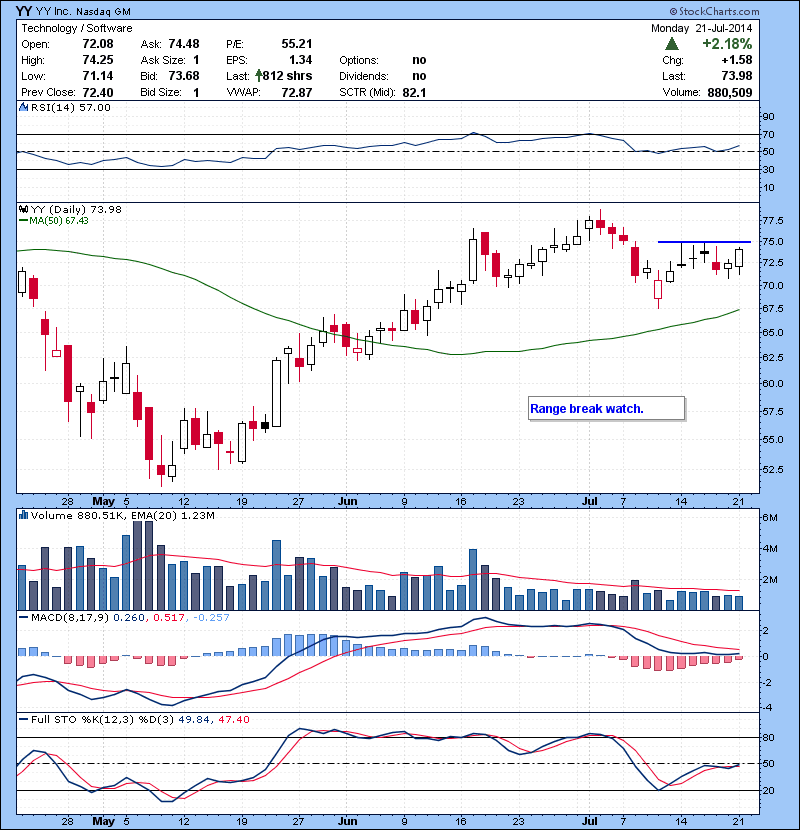Image resolution: width=800 pixels, height=830 pixels.
Task: Click the Volume 880.51K EMA(20) label
Action: [123, 515]
